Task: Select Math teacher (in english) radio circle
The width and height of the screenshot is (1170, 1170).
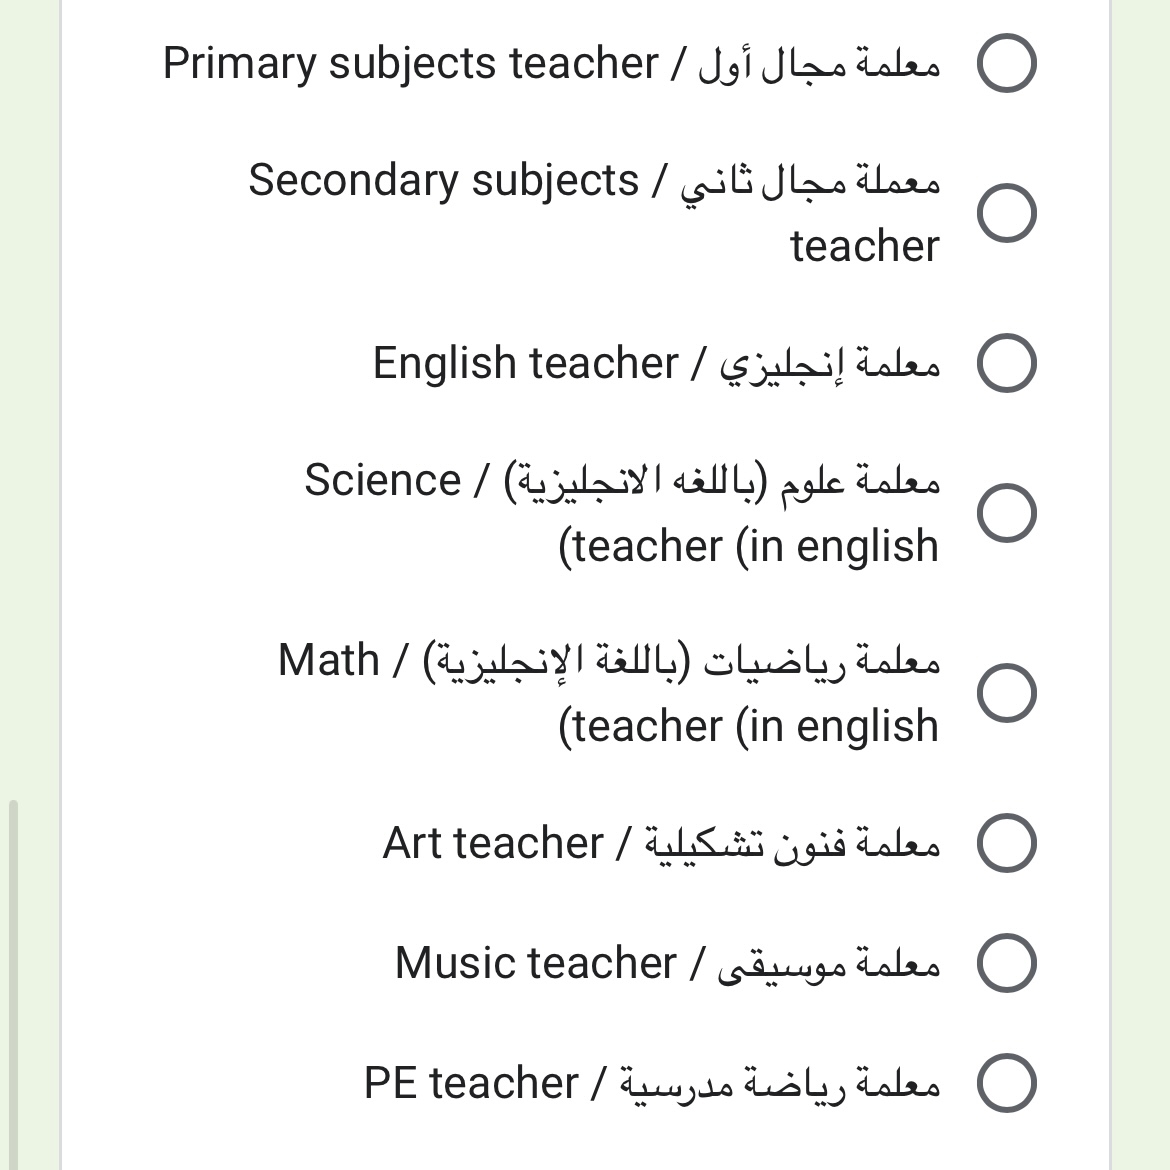Action: [1007, 692]
